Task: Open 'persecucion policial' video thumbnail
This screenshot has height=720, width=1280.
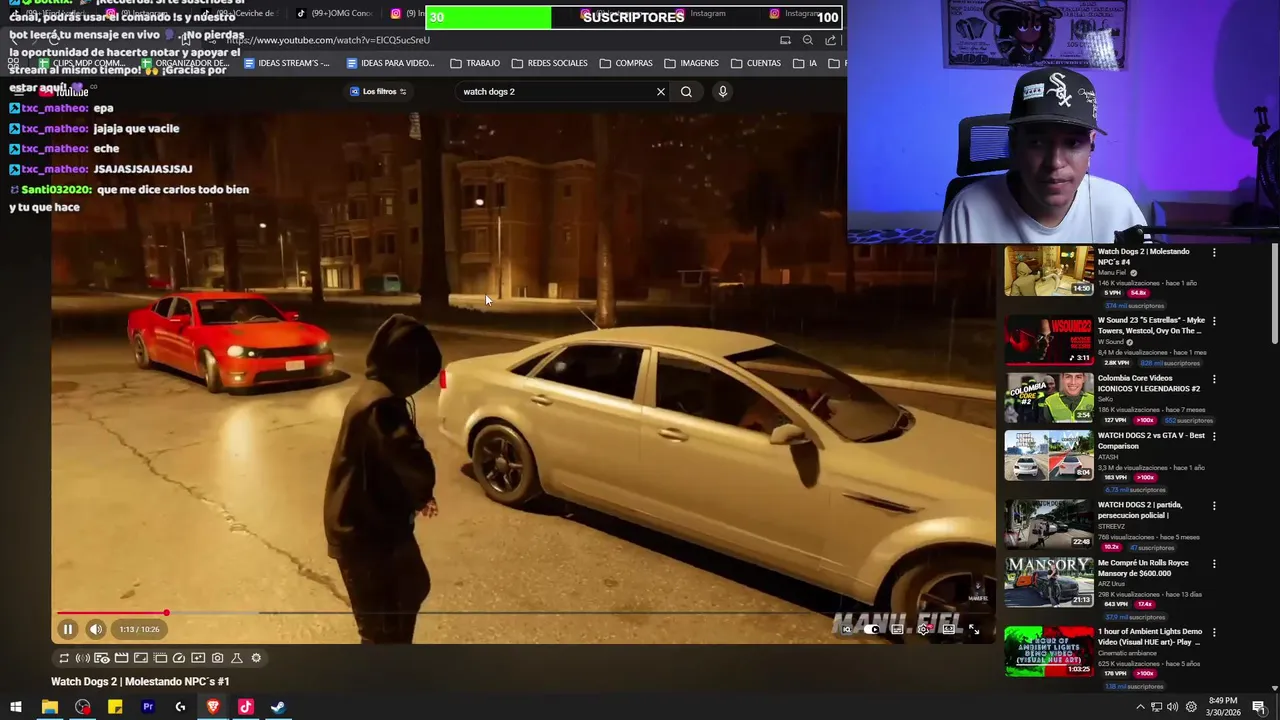Action: (1049, 524)
